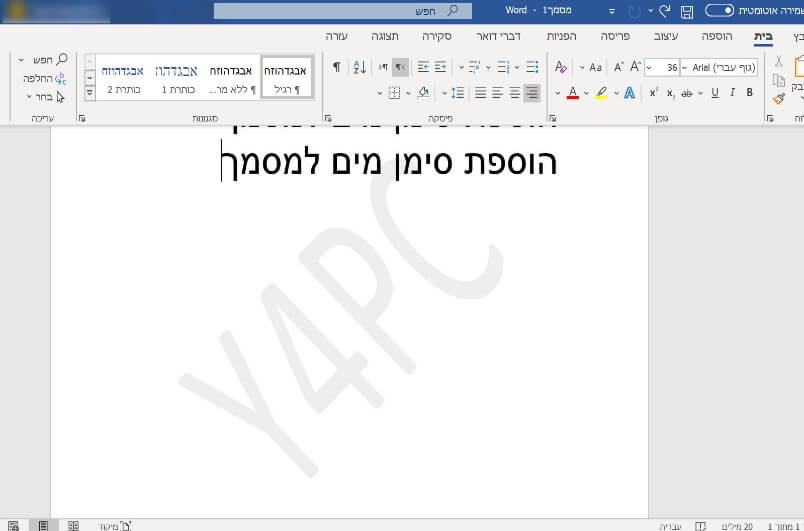Toggle AutoSave (שמירה אוטומטית) switch
Screen dimensions: 804x531
(719, 10)
